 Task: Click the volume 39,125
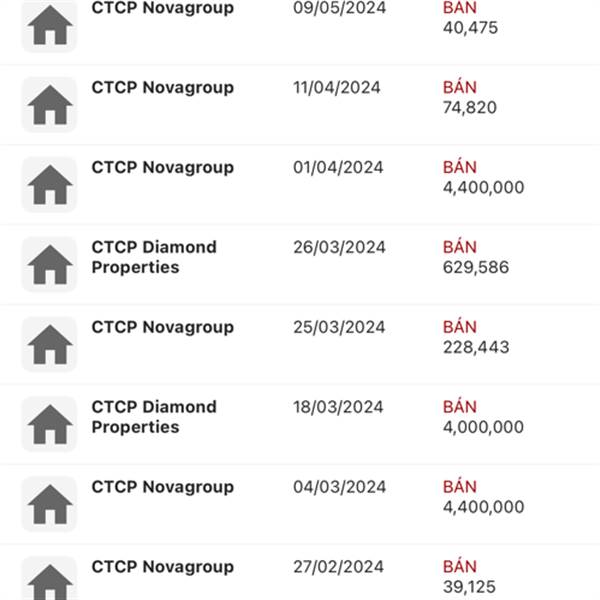469,587
